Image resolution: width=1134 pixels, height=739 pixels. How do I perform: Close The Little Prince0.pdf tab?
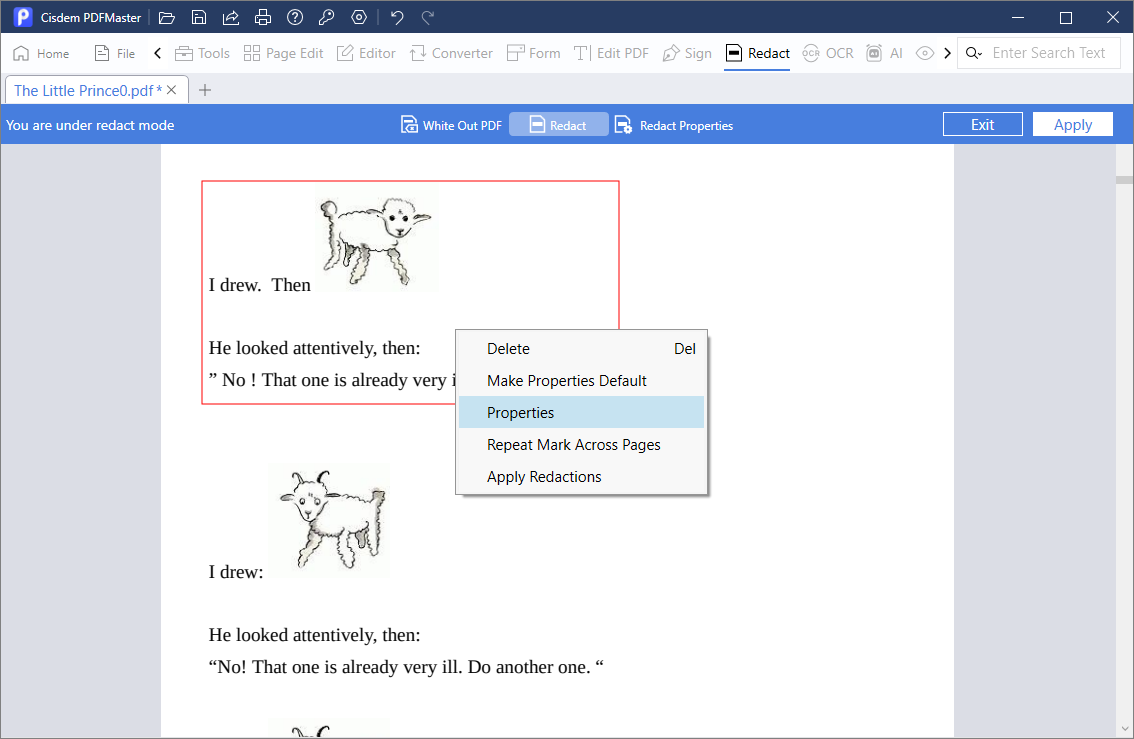171,90
